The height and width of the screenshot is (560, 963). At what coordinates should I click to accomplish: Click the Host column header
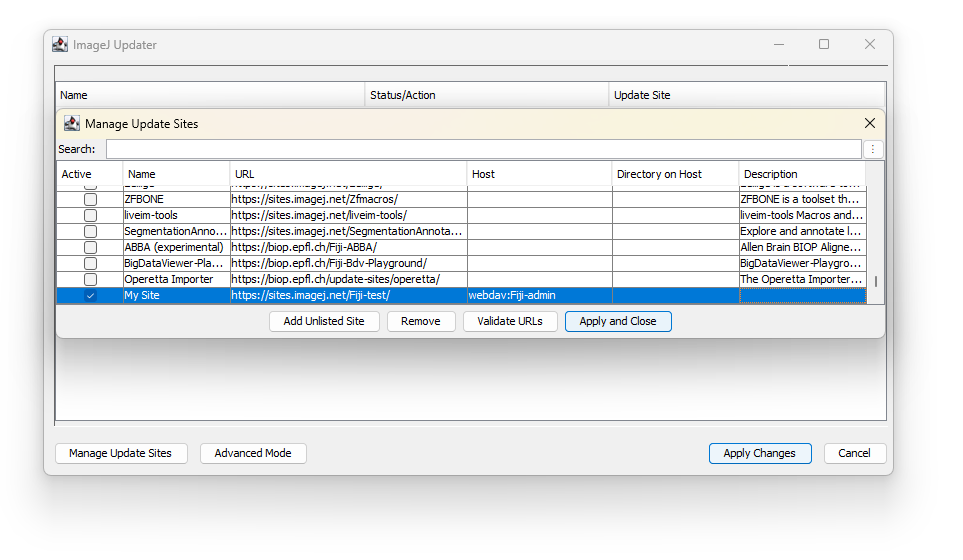pyautogui.click(x=539, y=174)
